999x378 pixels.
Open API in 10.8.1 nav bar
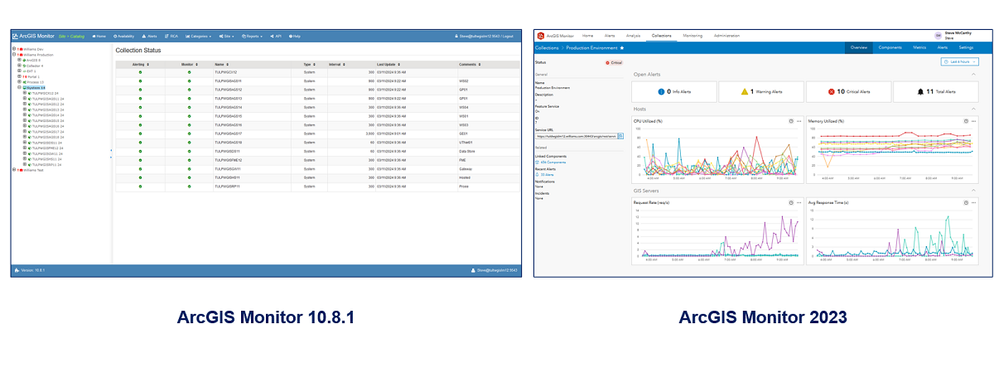[276, 36]
